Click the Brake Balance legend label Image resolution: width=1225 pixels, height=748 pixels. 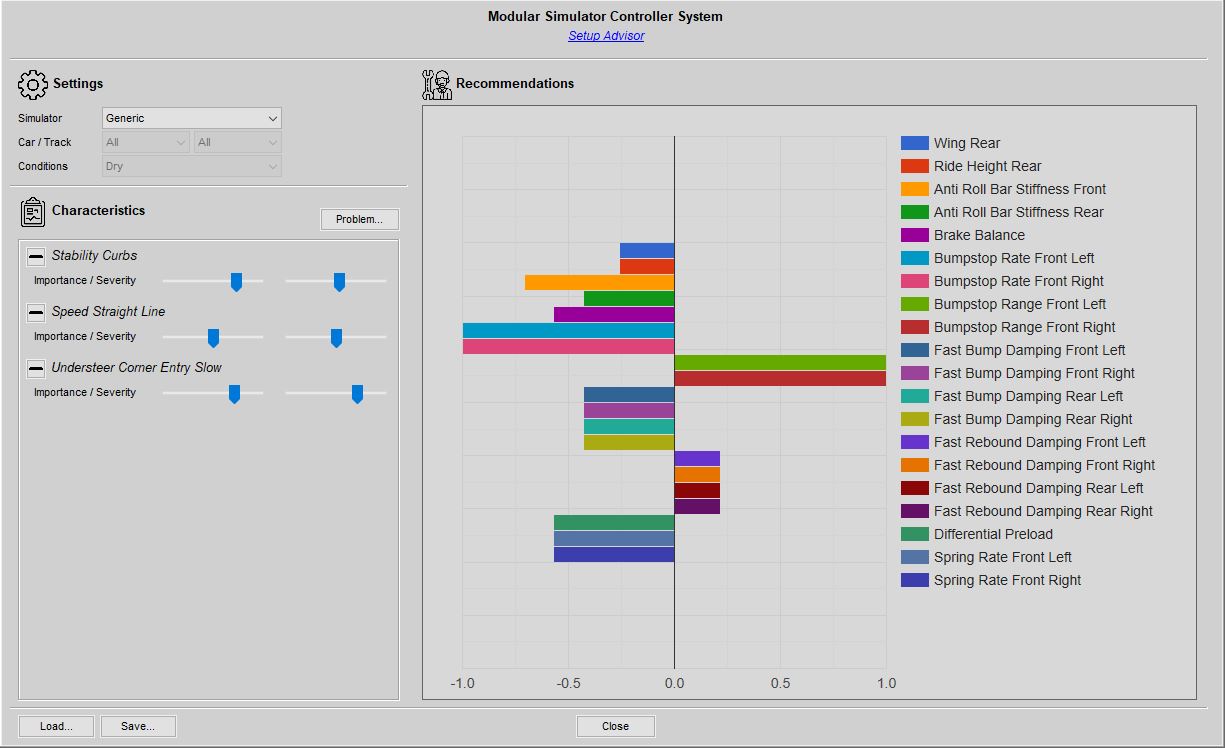[979, 235]
